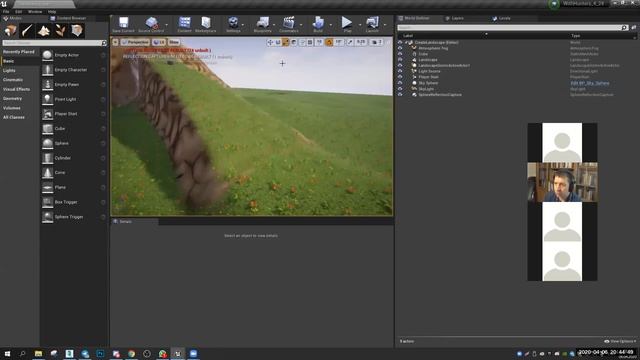Click Save Current in the toolbar

pos(123,24)
